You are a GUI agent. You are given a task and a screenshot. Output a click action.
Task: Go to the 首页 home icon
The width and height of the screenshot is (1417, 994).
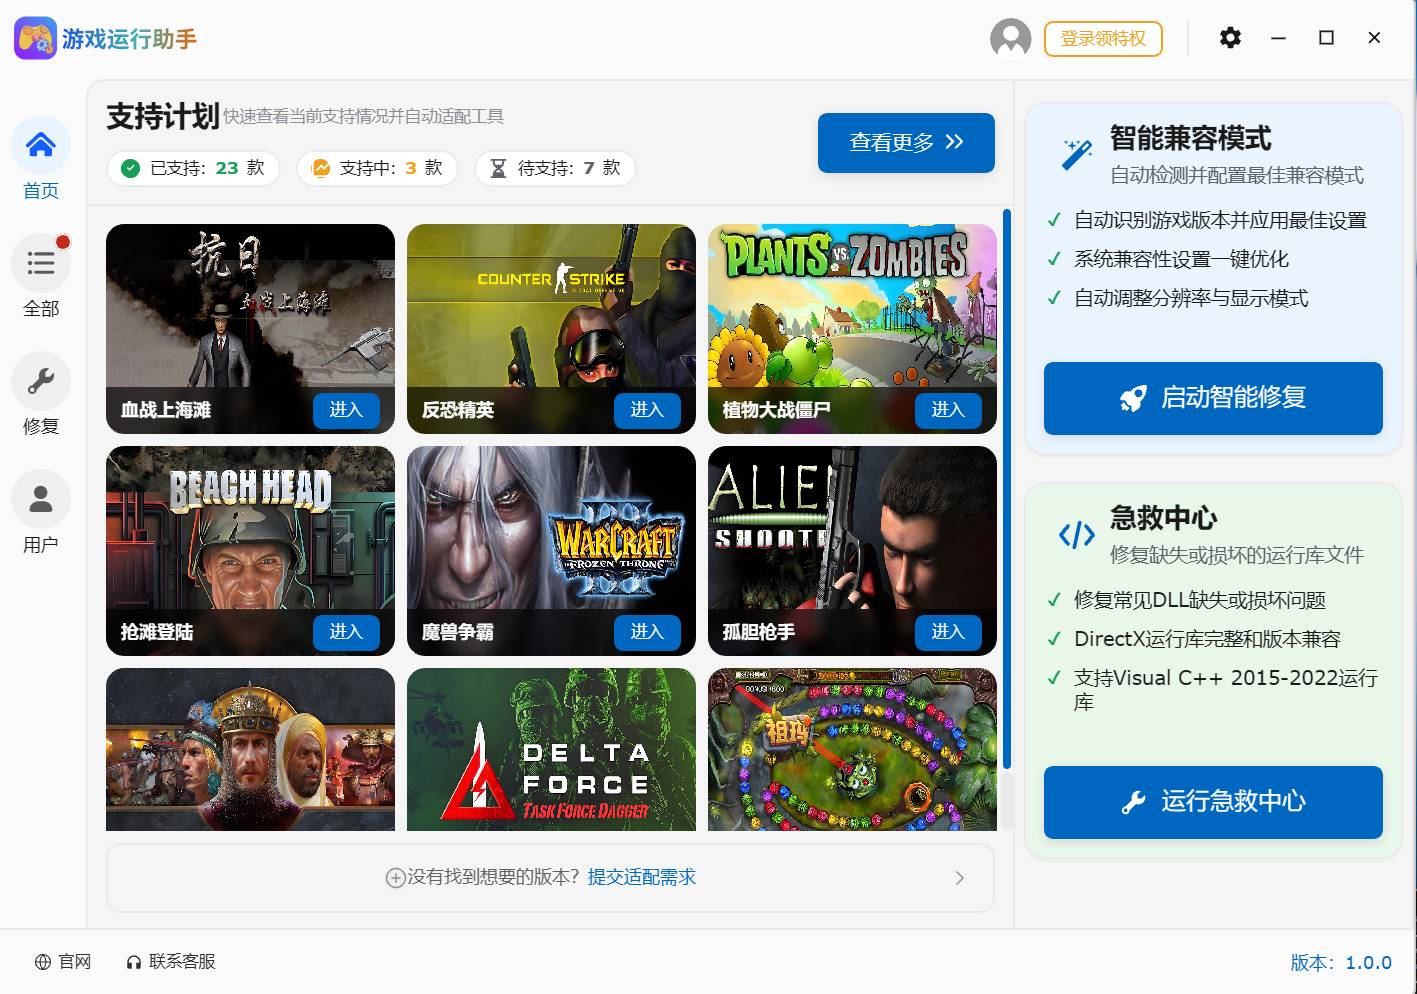(x=41, y=145)
